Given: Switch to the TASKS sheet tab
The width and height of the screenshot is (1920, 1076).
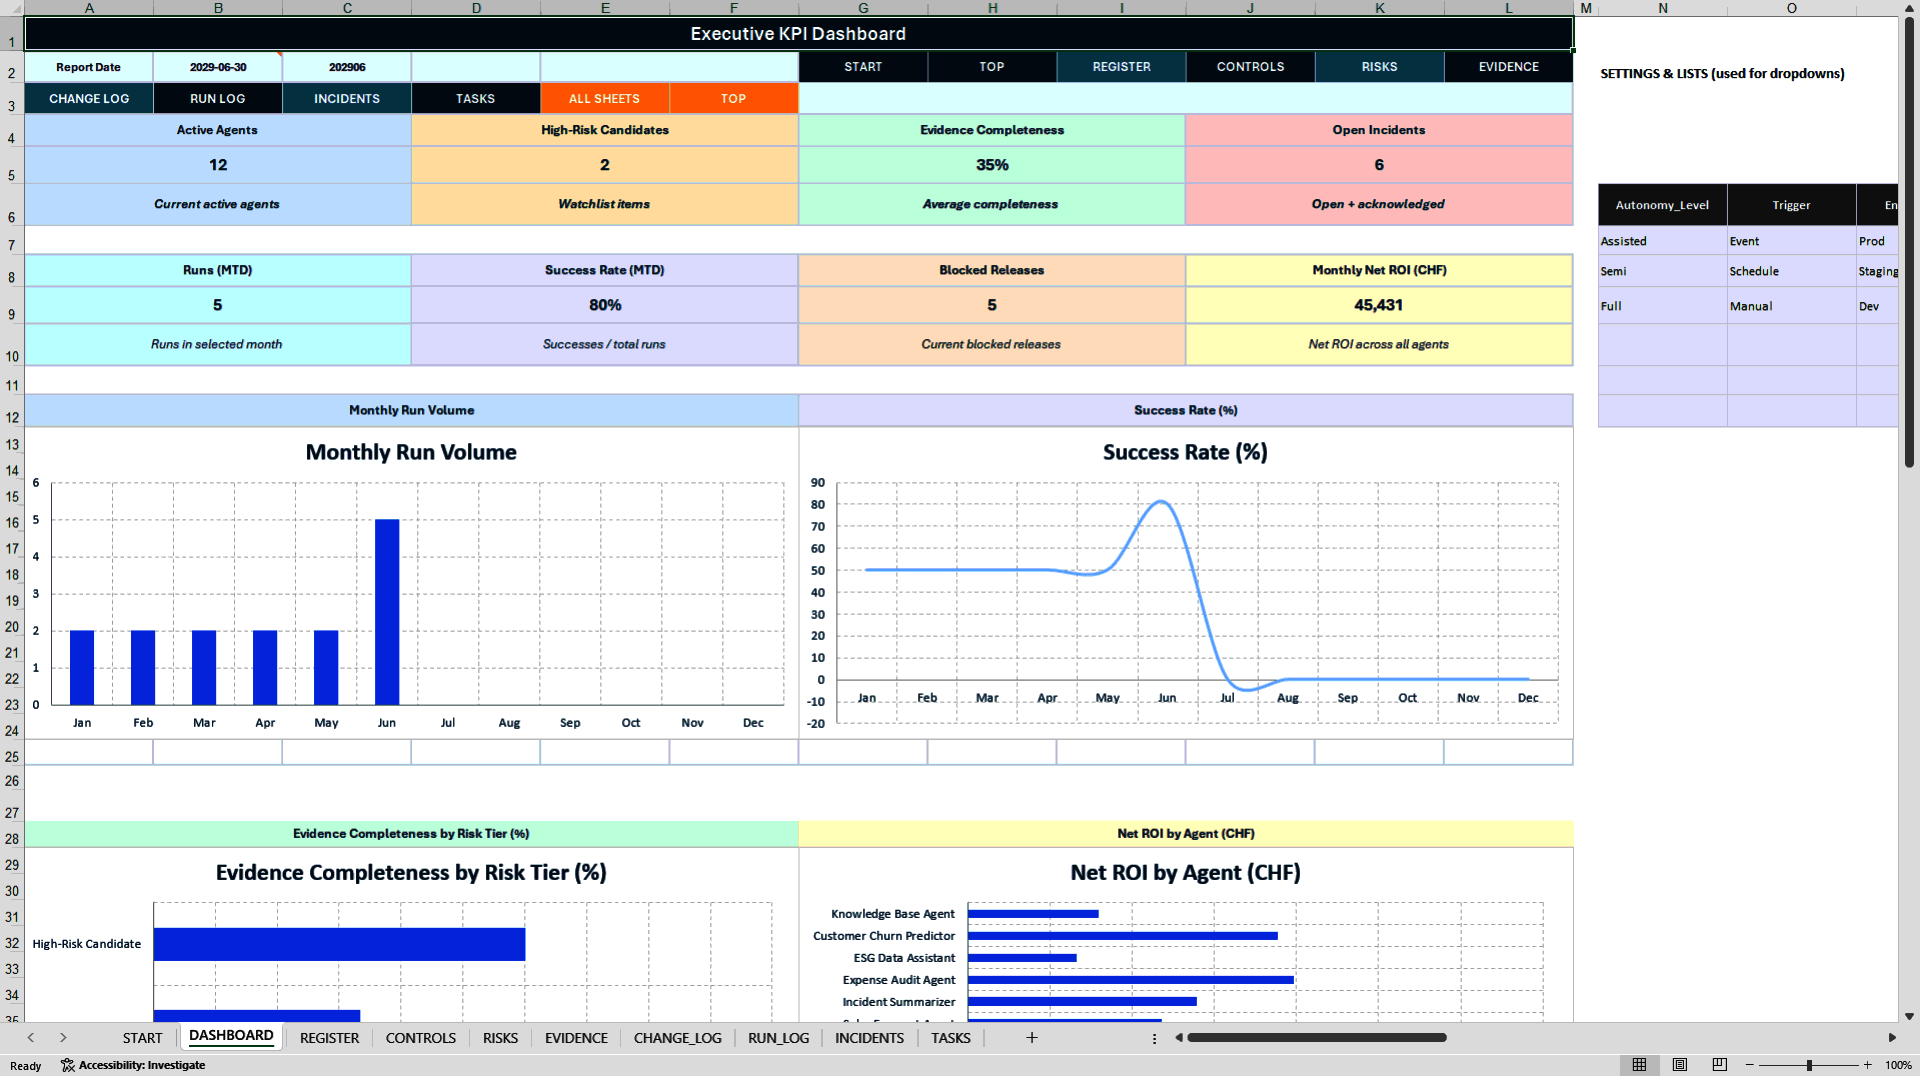Looking at the screenshot, I should [950, 1038].
